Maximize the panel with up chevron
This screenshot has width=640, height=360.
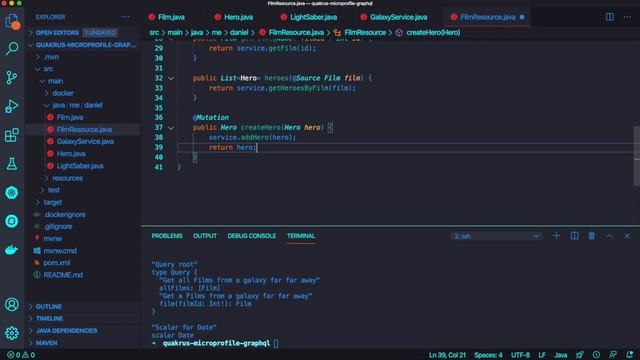coord(609,236)
